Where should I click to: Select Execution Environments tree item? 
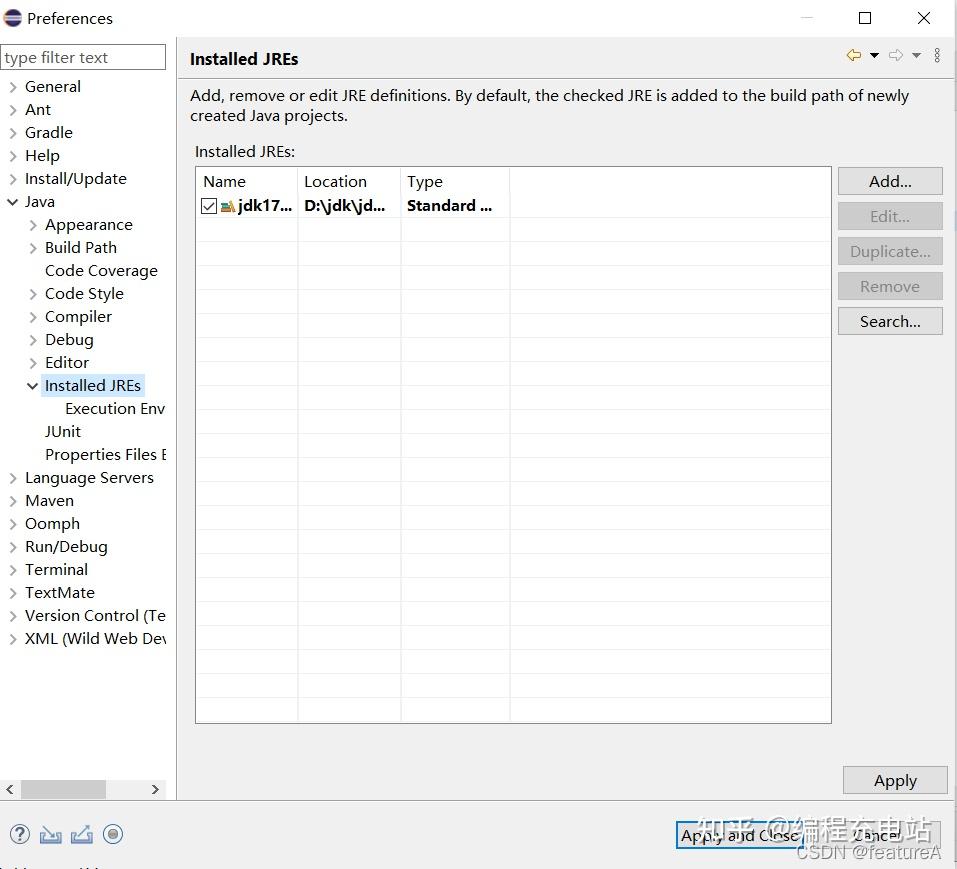(x=115, y=408)
